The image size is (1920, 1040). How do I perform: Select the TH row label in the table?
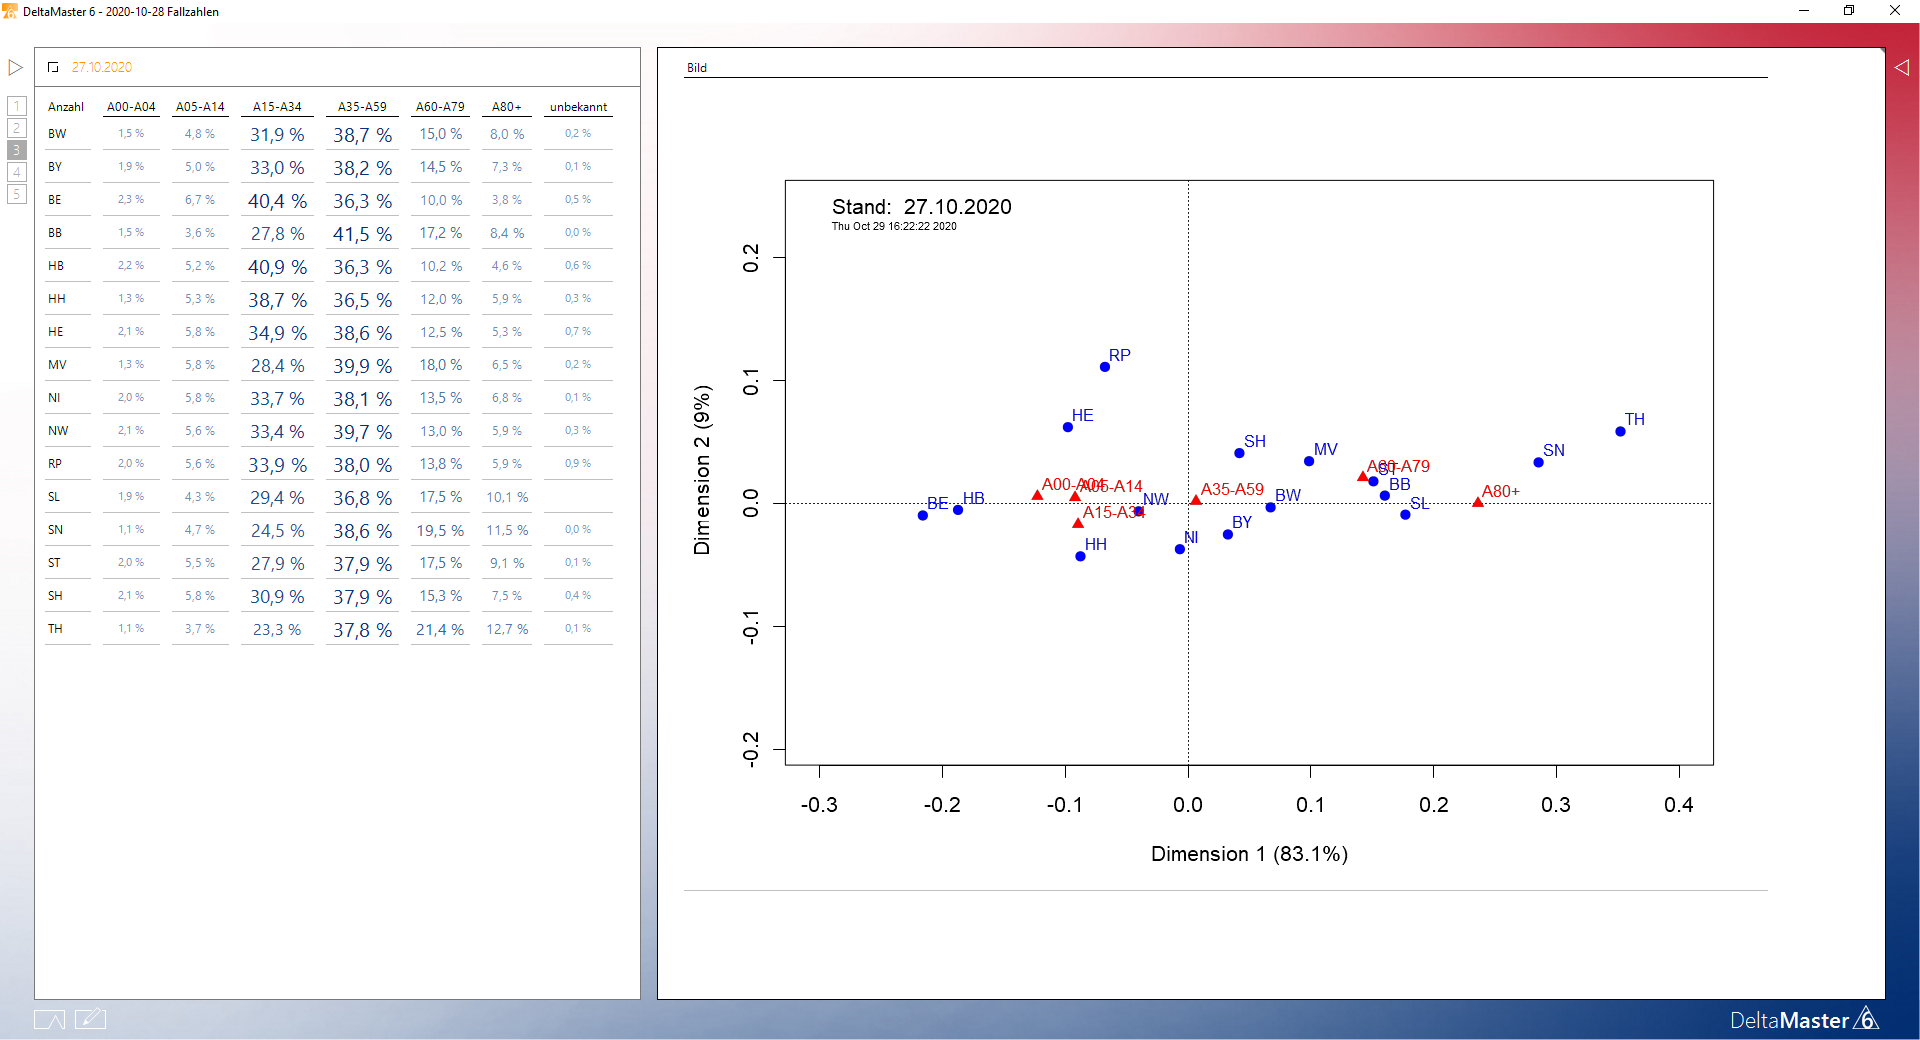[x=55, y=629]
